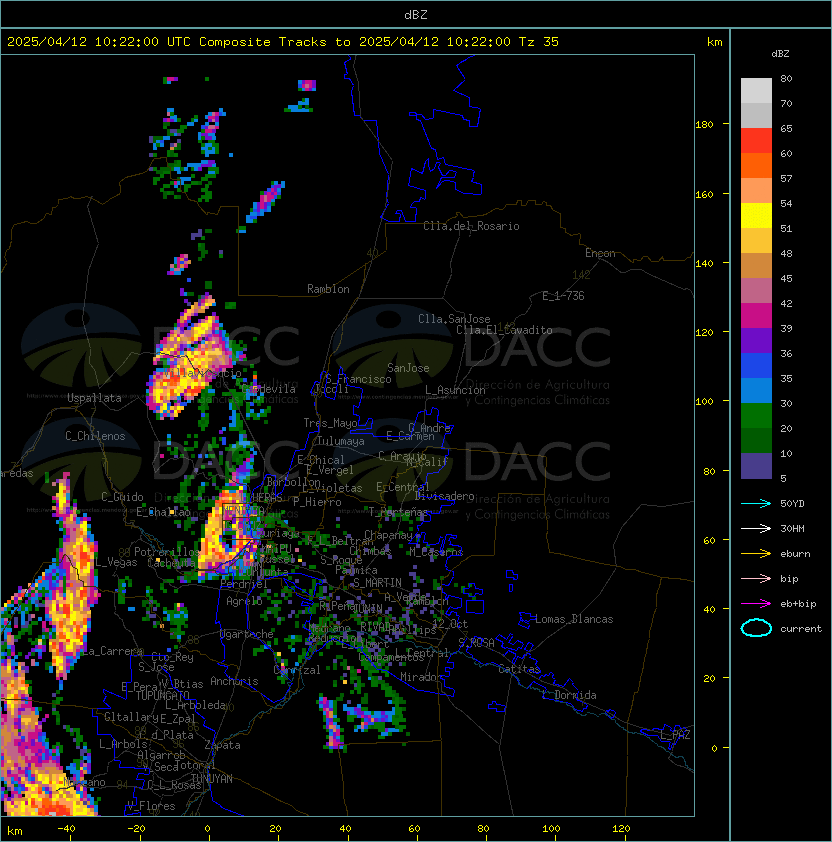Click the 'Lomas_Blancas' map label

click(x=574, y=619)
